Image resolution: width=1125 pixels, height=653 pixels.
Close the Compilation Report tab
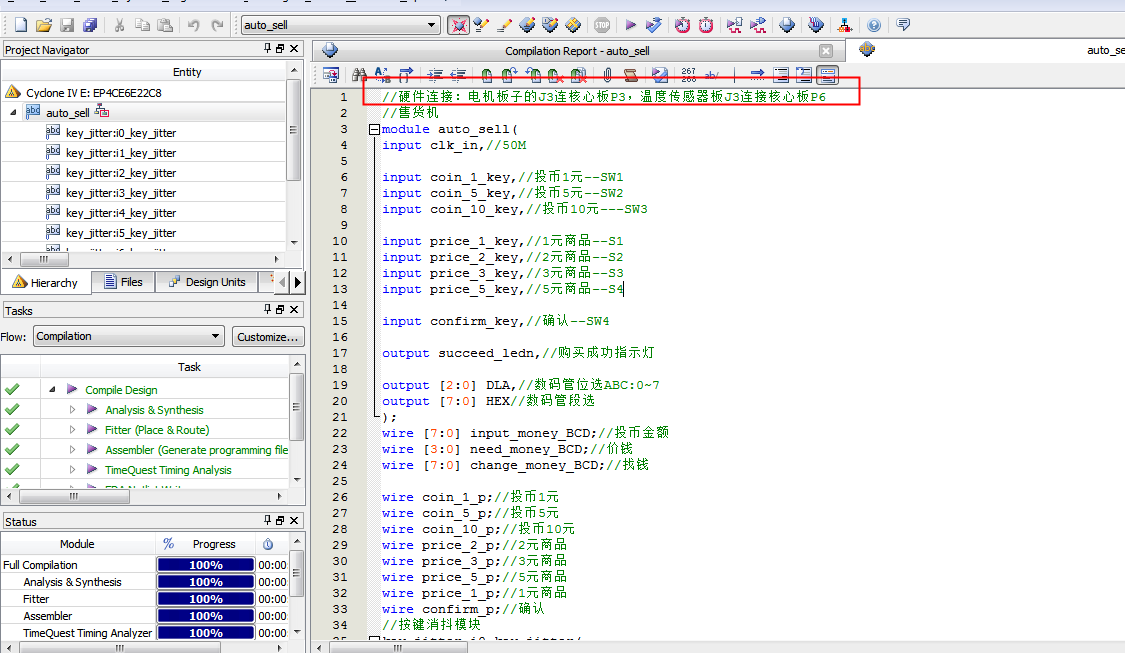pyautogui.click(x=825, y=51)
